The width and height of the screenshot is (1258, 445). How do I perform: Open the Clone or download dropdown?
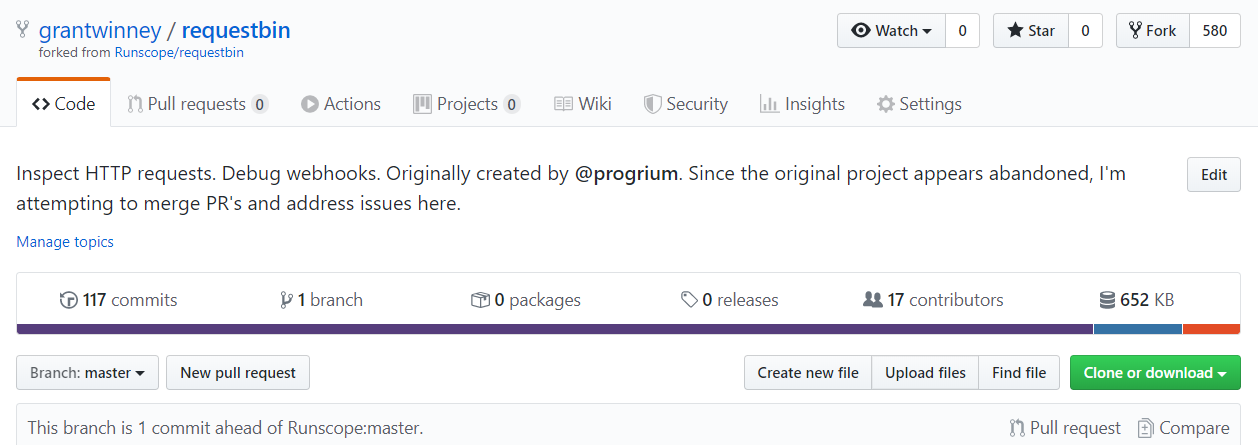pyautogui.click(x=1155, y=373)
